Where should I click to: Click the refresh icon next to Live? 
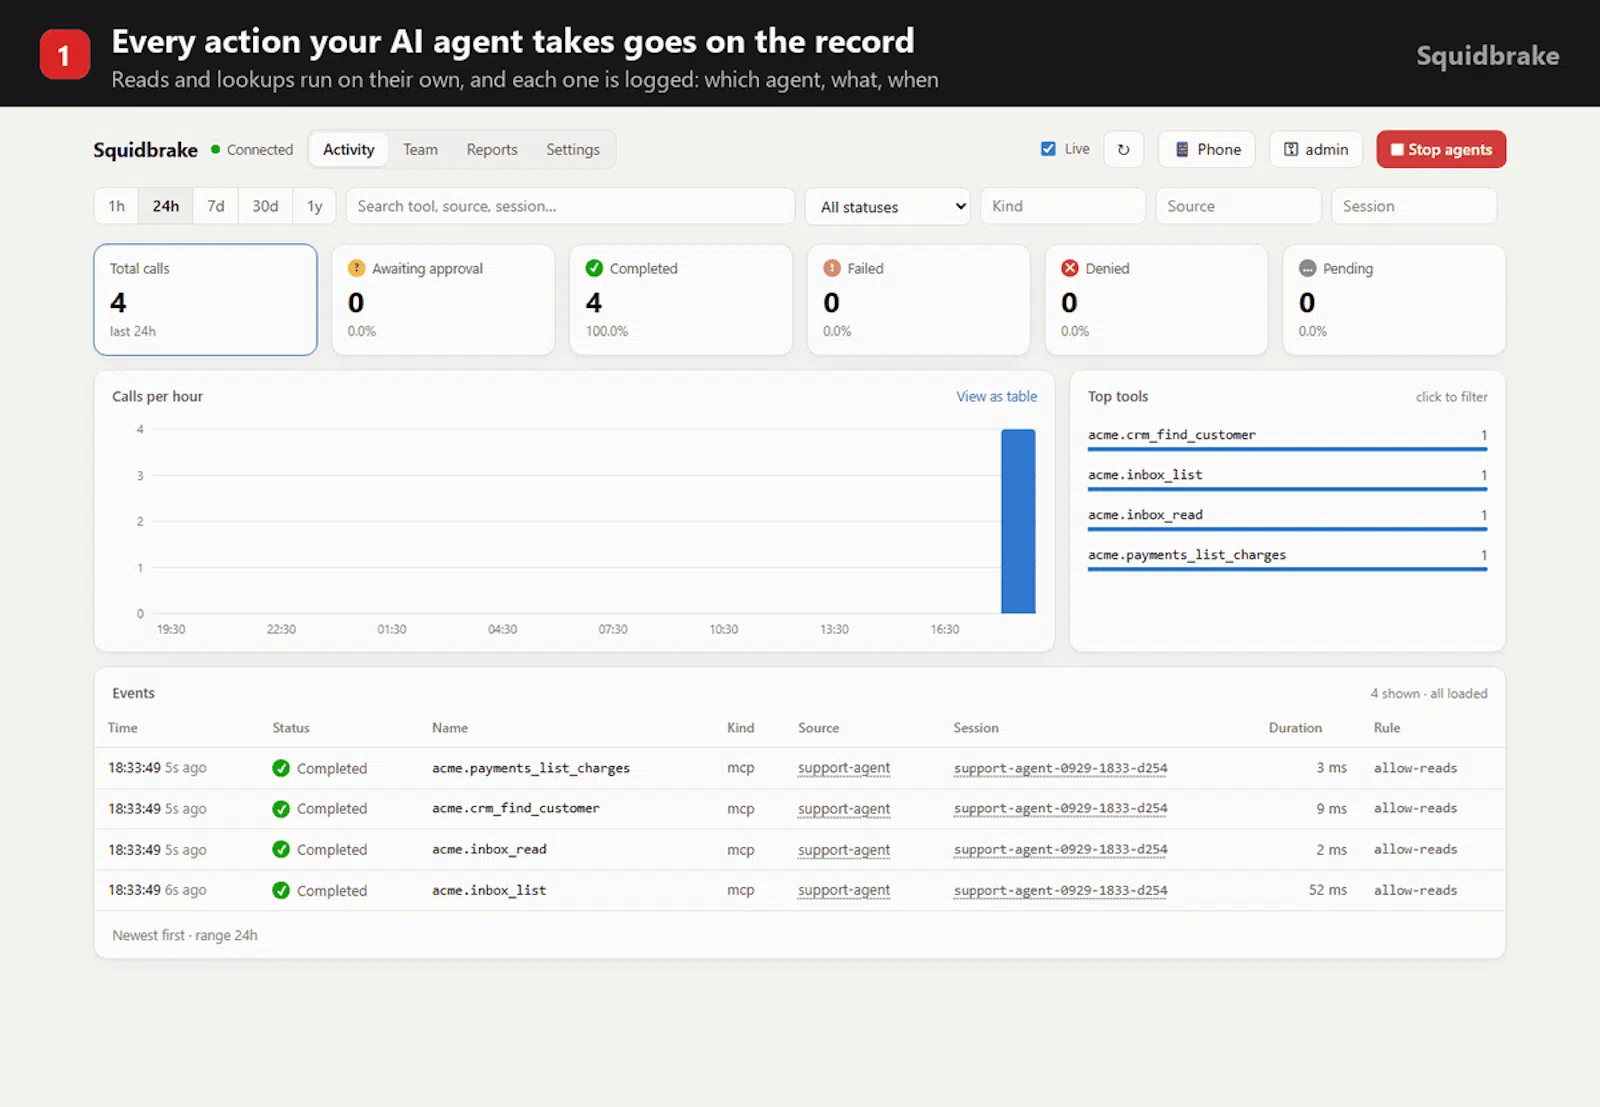point(1123,149)
